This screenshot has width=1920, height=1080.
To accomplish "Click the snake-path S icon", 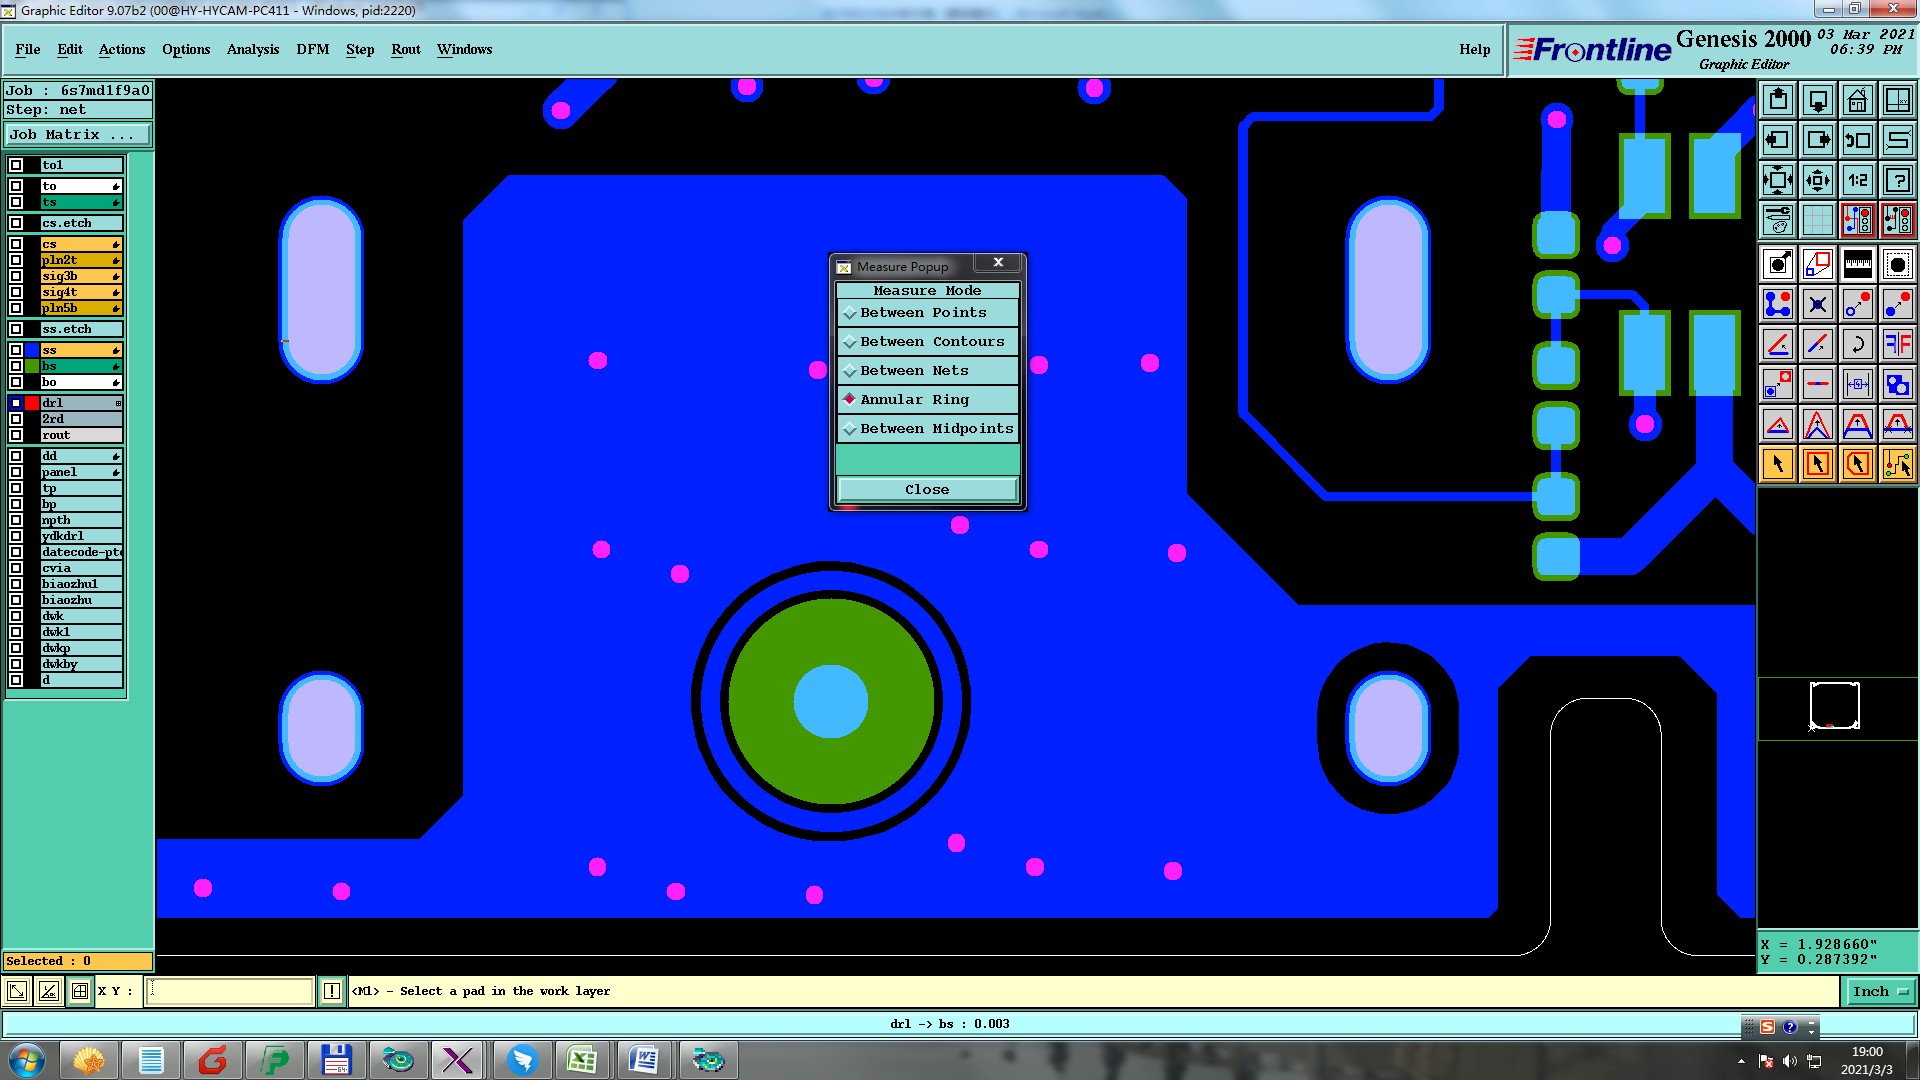I will (x=1898, y=140).
